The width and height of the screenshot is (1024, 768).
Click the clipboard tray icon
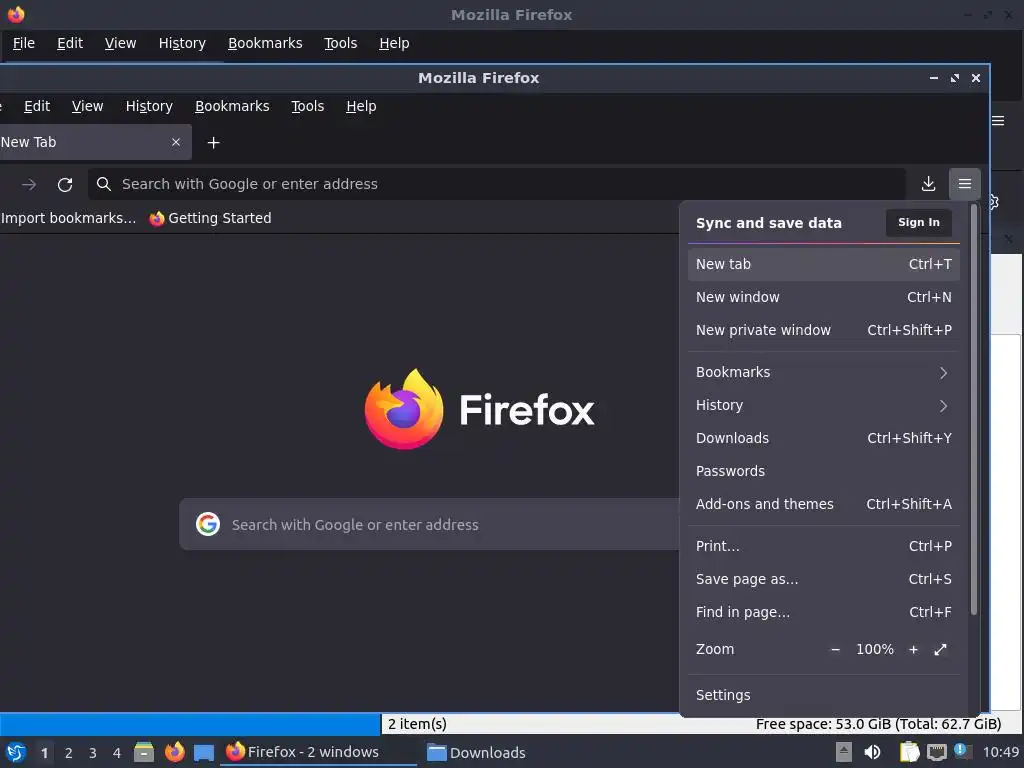pos(909,752)
